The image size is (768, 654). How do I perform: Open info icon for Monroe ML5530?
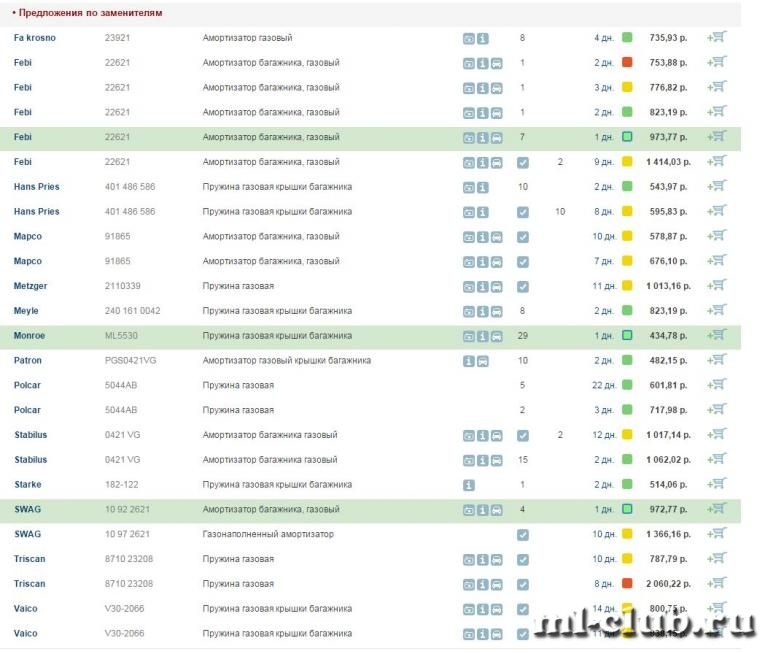point(483,336)
